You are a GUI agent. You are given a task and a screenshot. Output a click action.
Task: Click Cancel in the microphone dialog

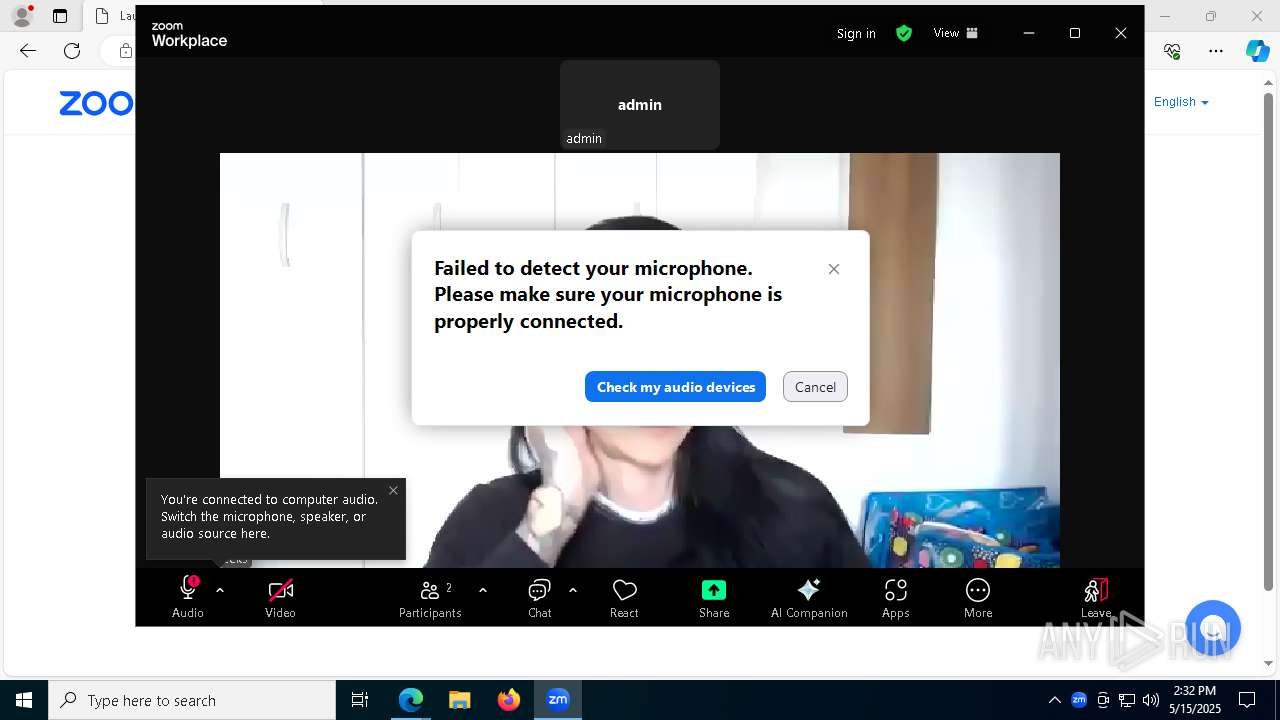coord(815,387)
